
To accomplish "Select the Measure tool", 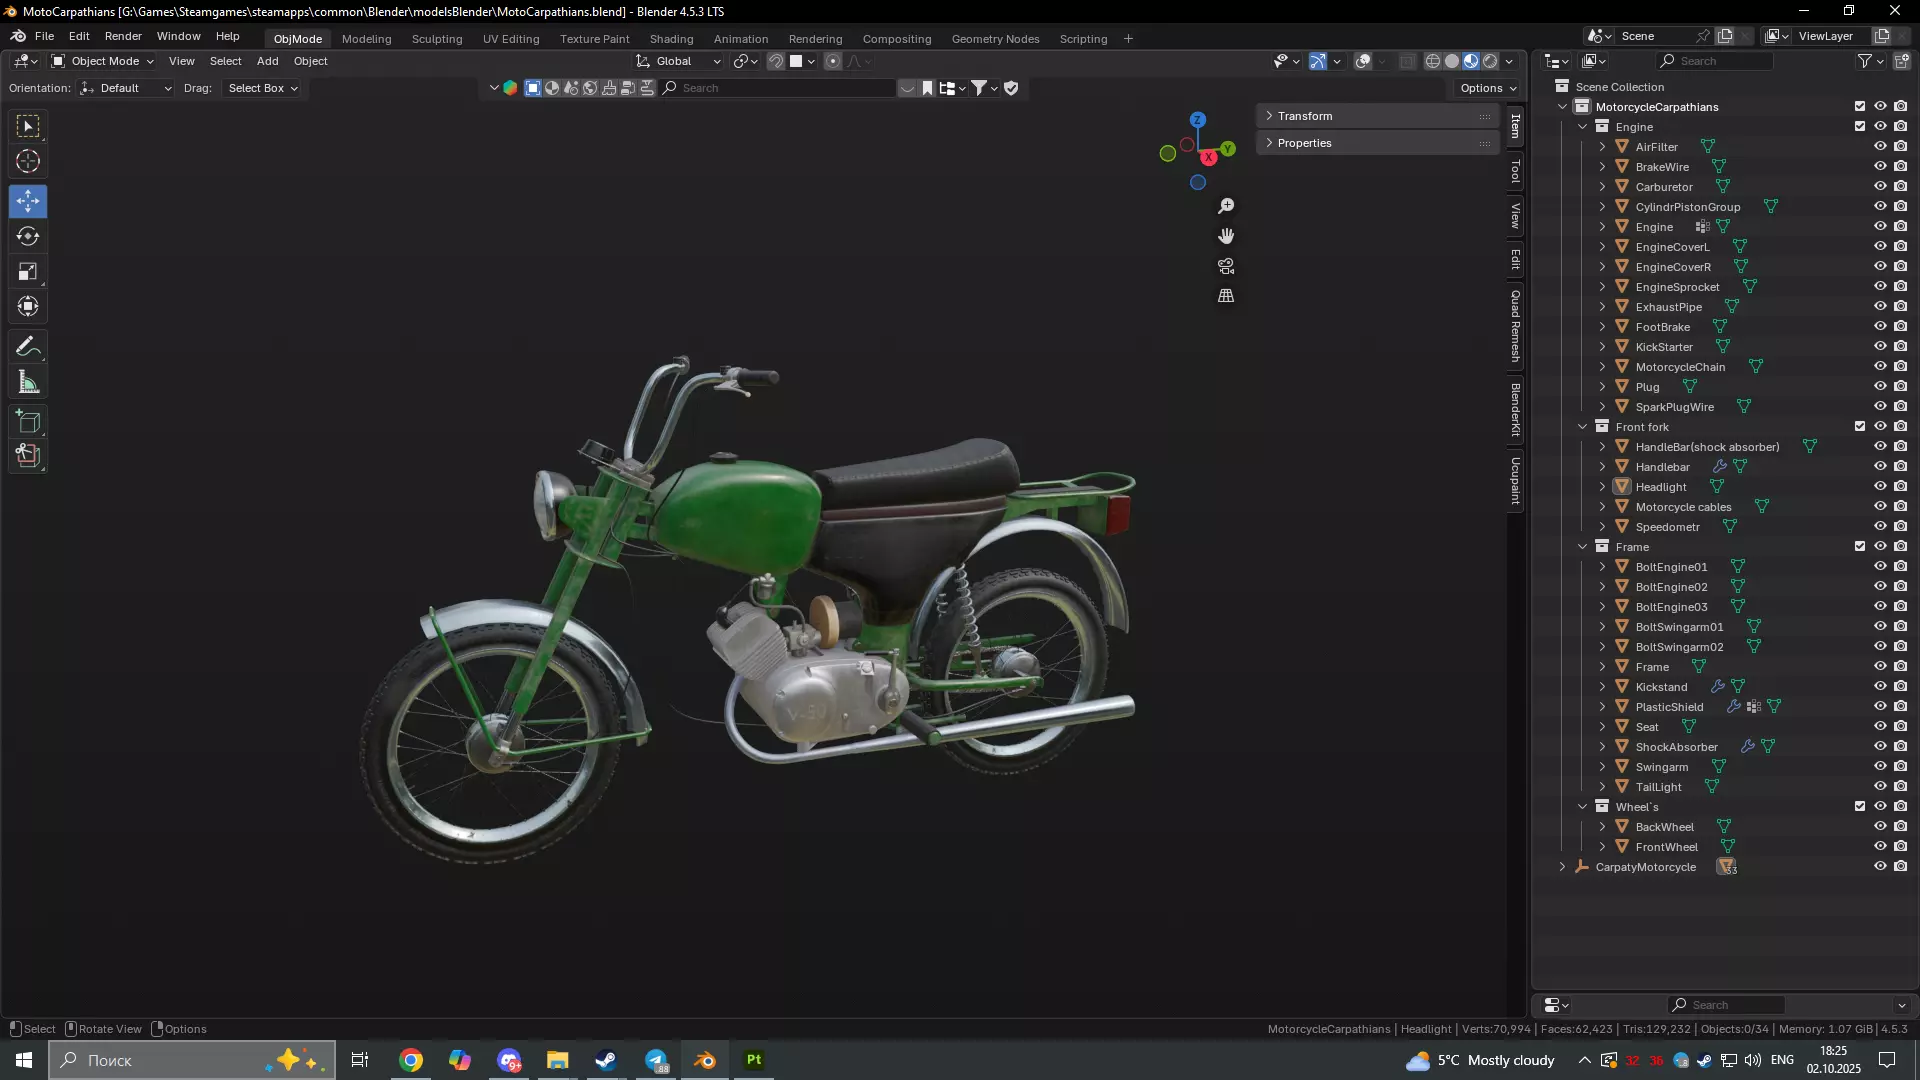I will (x=28, y=382).
